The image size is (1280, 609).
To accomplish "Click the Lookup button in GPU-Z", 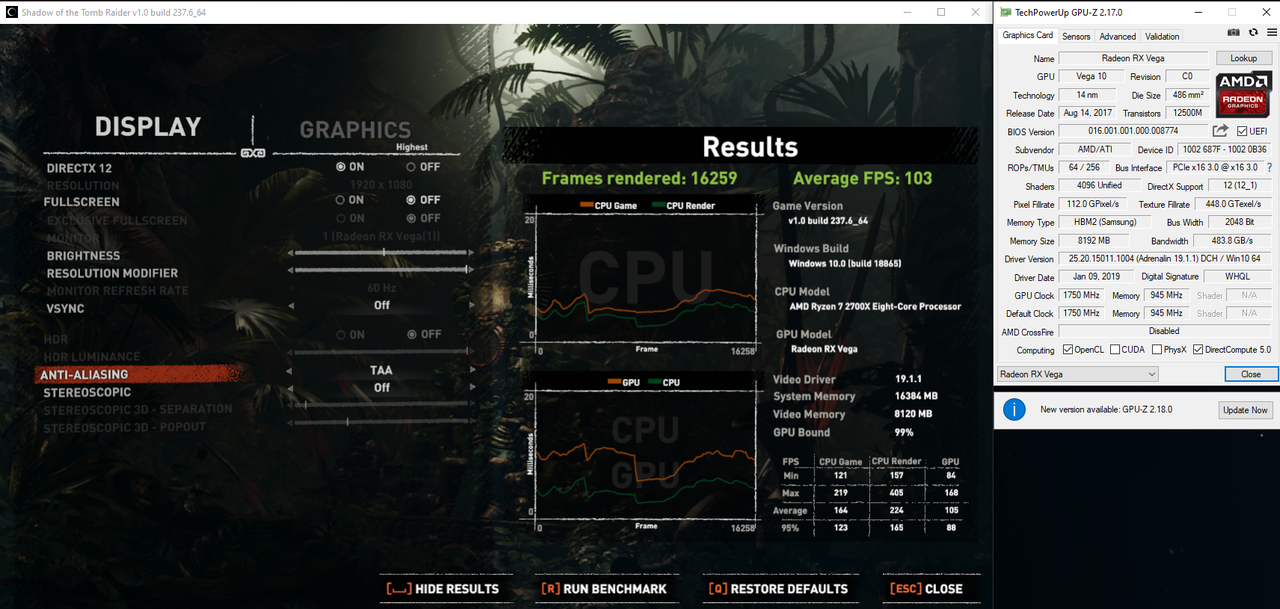I will (x=1243, y=58).
